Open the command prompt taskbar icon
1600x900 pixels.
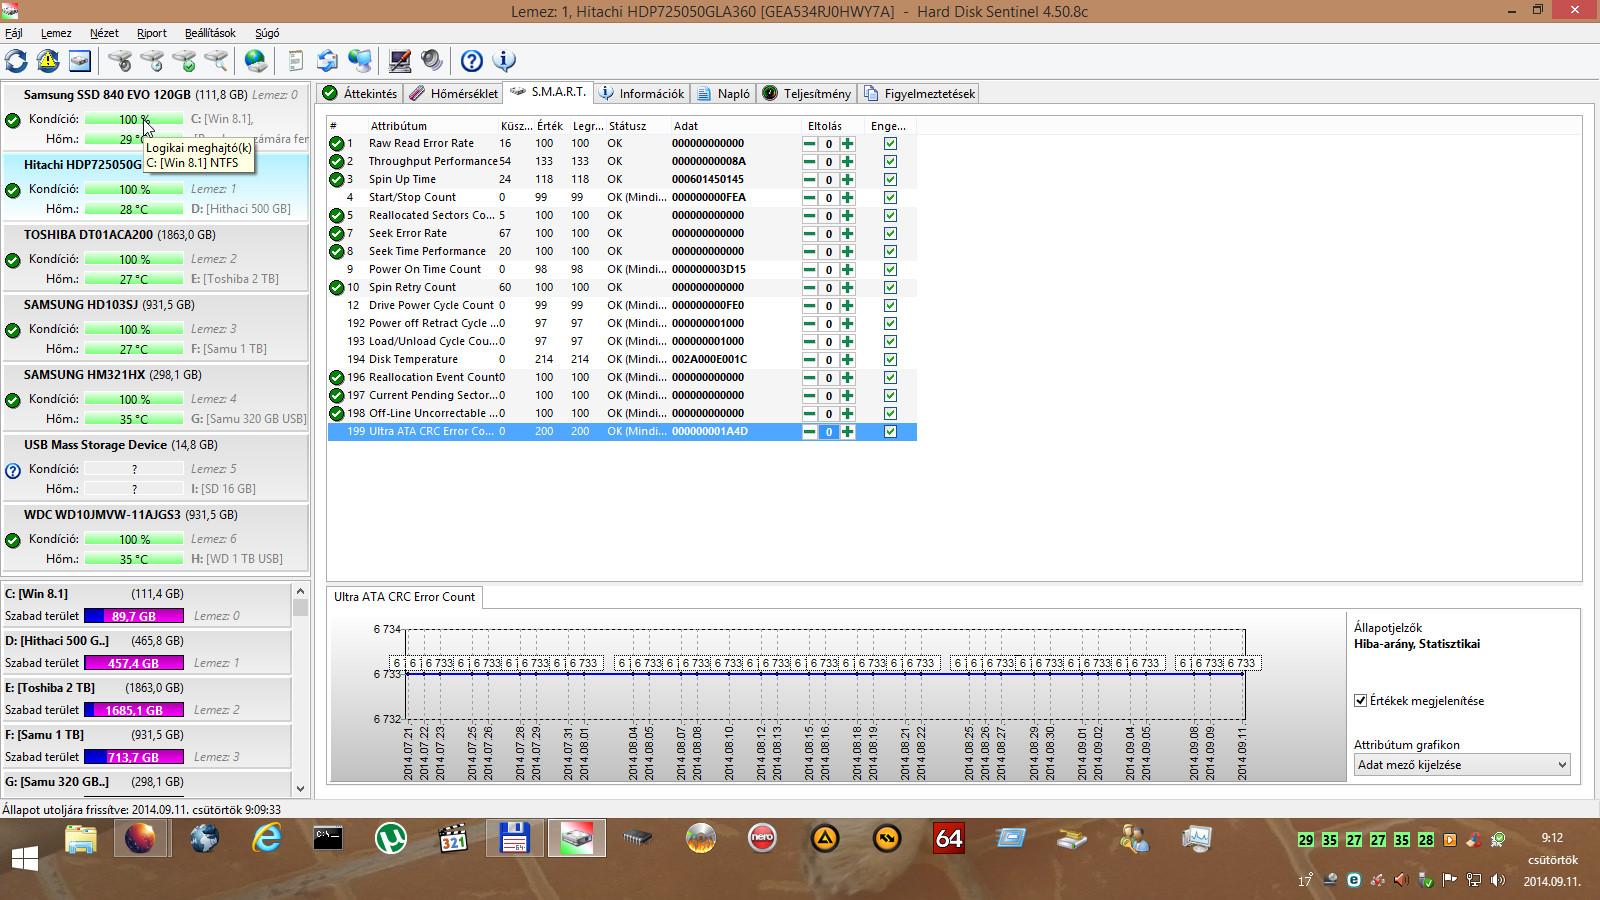click(x=328, y=838)
